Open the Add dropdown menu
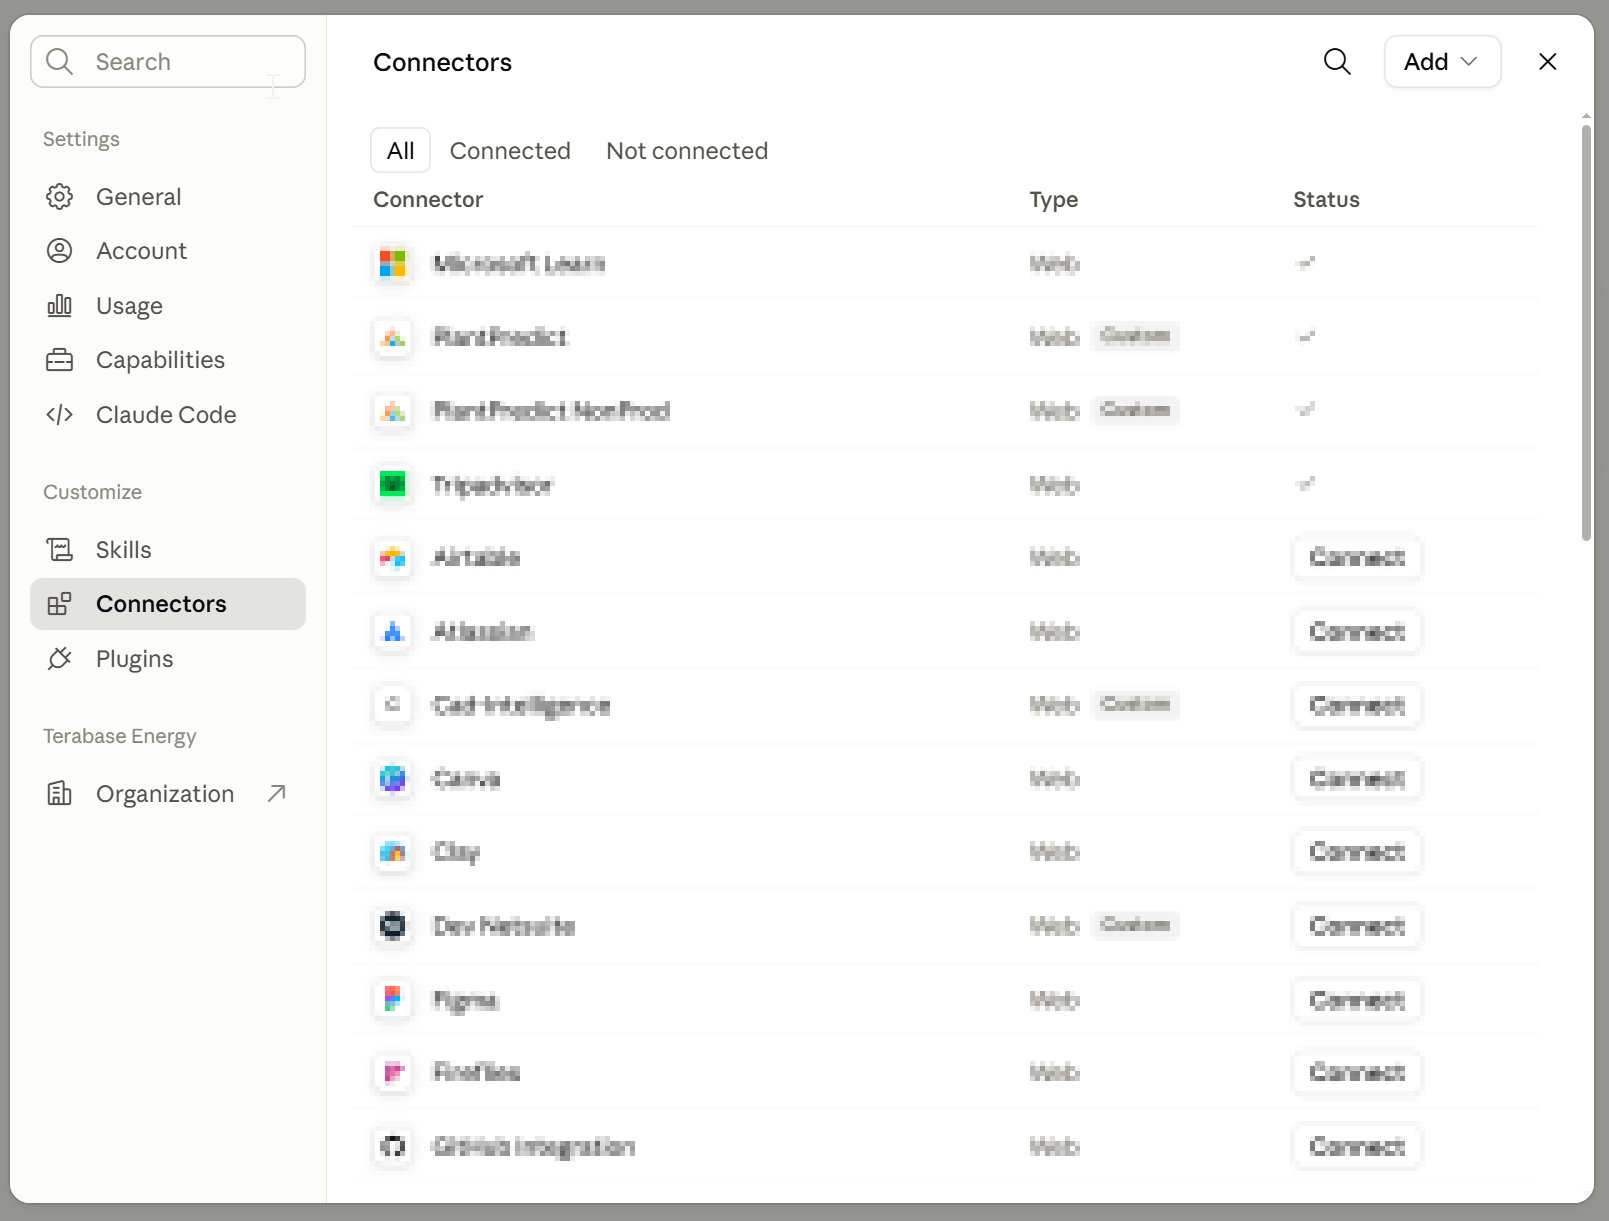Screen dimensions: 1609x1221 pyautogui.click(x=1442, y=62)
